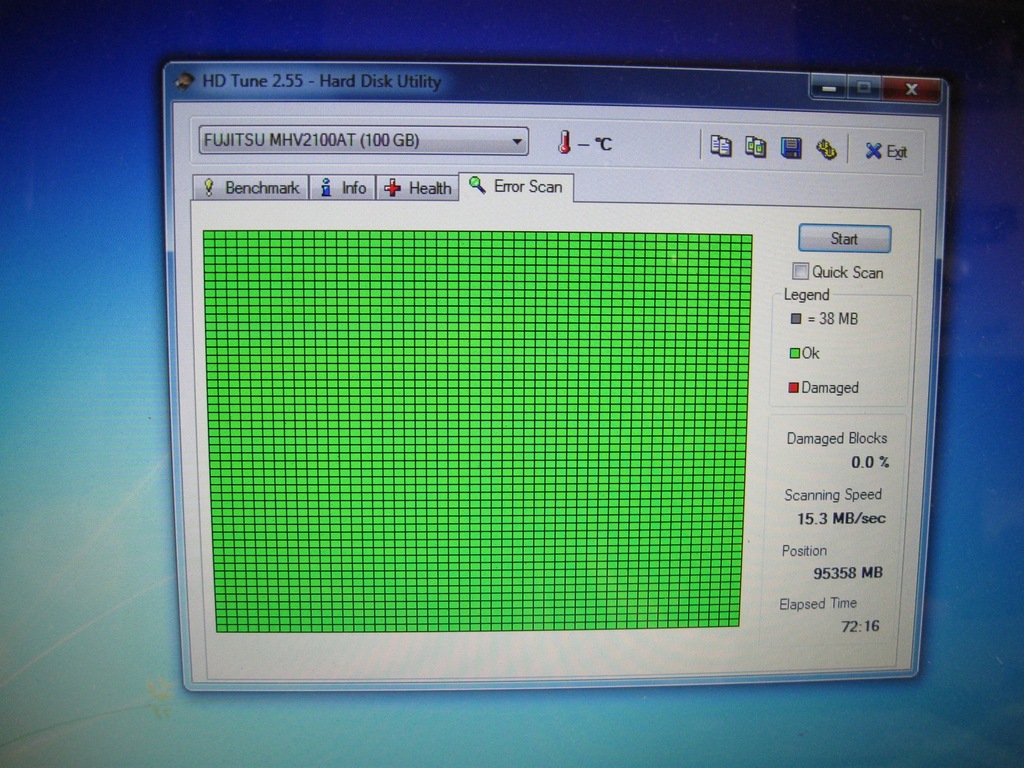Minimize the HD Tune window
The image size is (1024, 768).
pyautogui.click(x=829, y=88)
